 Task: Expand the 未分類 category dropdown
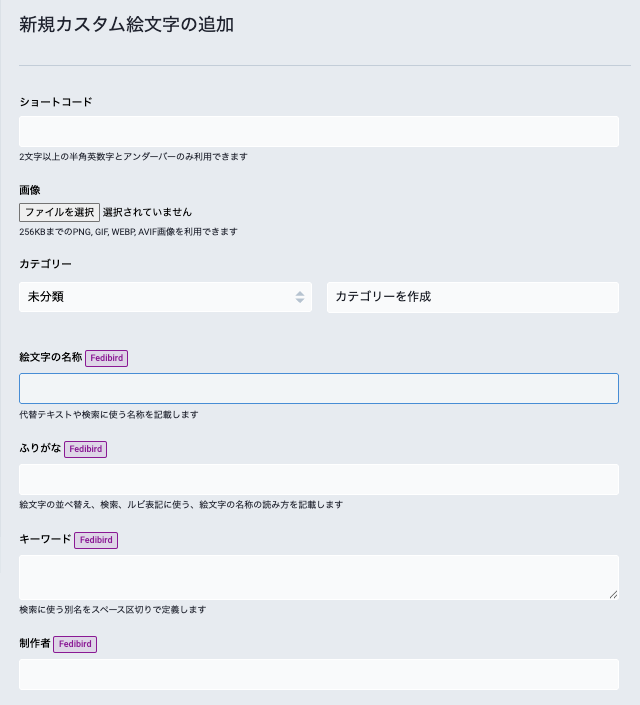[165, 297]
